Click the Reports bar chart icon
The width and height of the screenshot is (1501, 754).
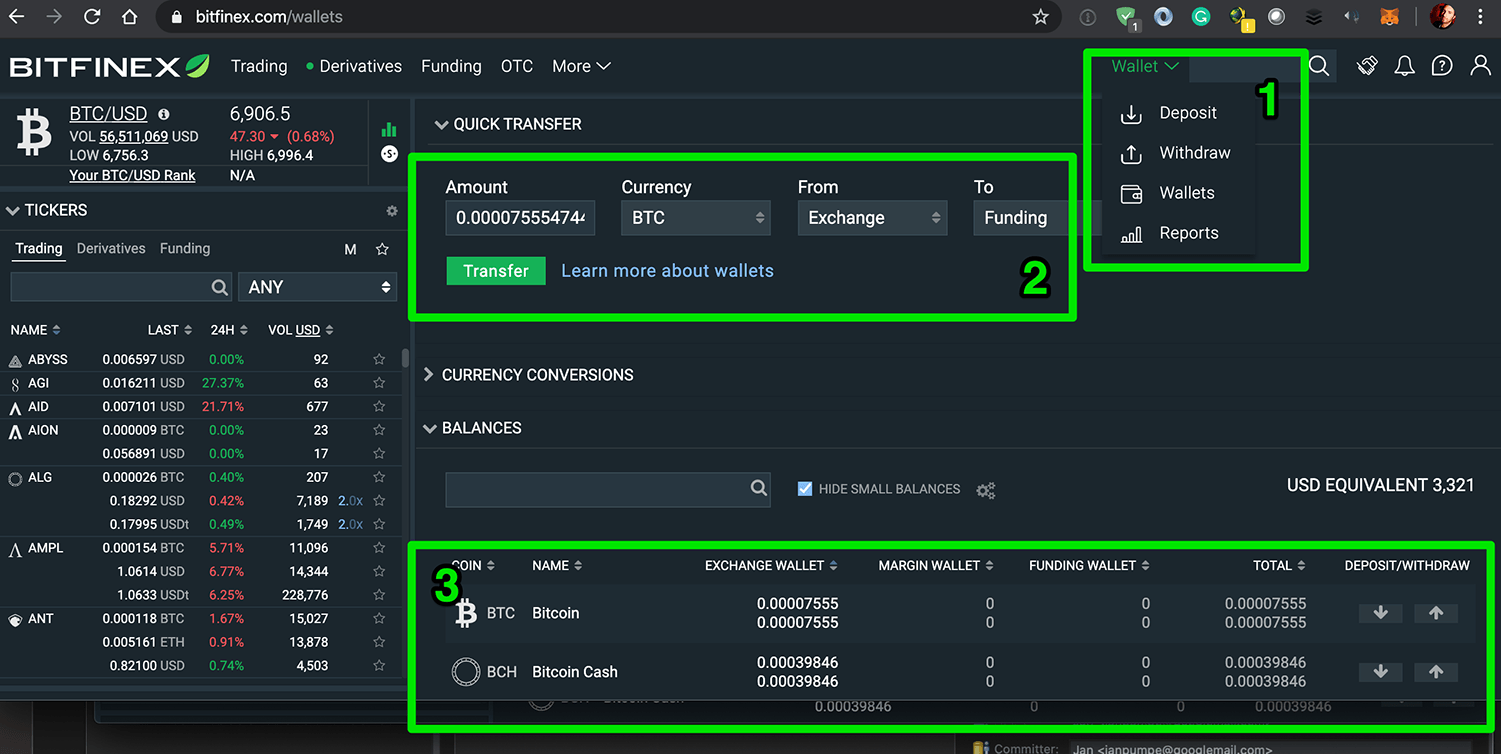1131,235
